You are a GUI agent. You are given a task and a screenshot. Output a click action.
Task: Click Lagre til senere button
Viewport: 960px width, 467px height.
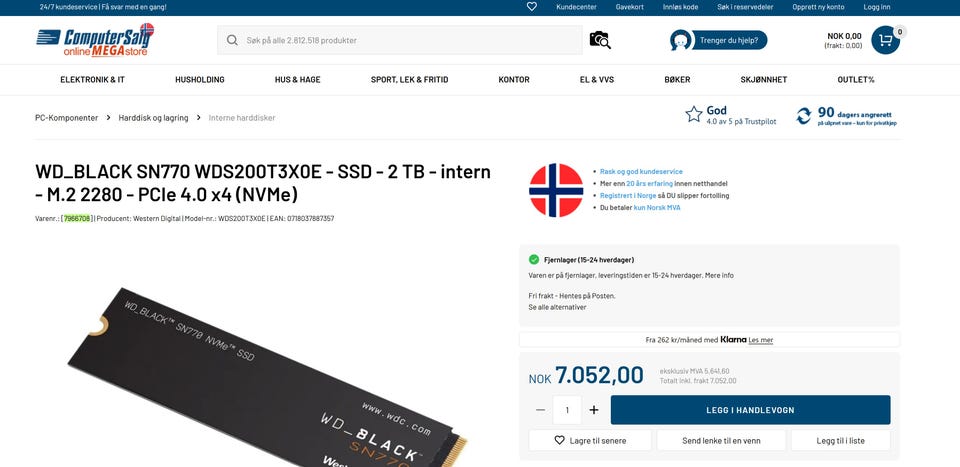(x=590, y=440)
